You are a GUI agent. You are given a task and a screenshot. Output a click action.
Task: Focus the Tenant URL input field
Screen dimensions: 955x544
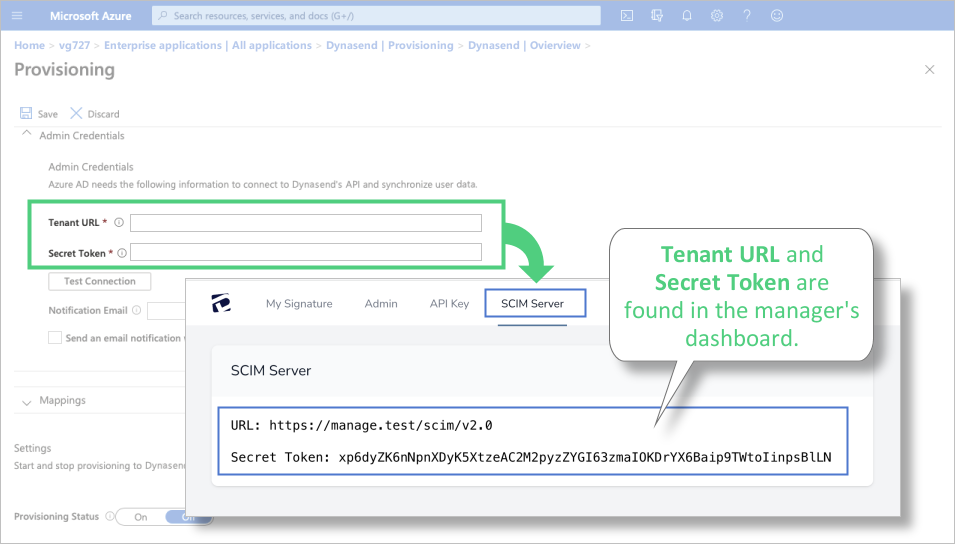(x=306, y=223)
